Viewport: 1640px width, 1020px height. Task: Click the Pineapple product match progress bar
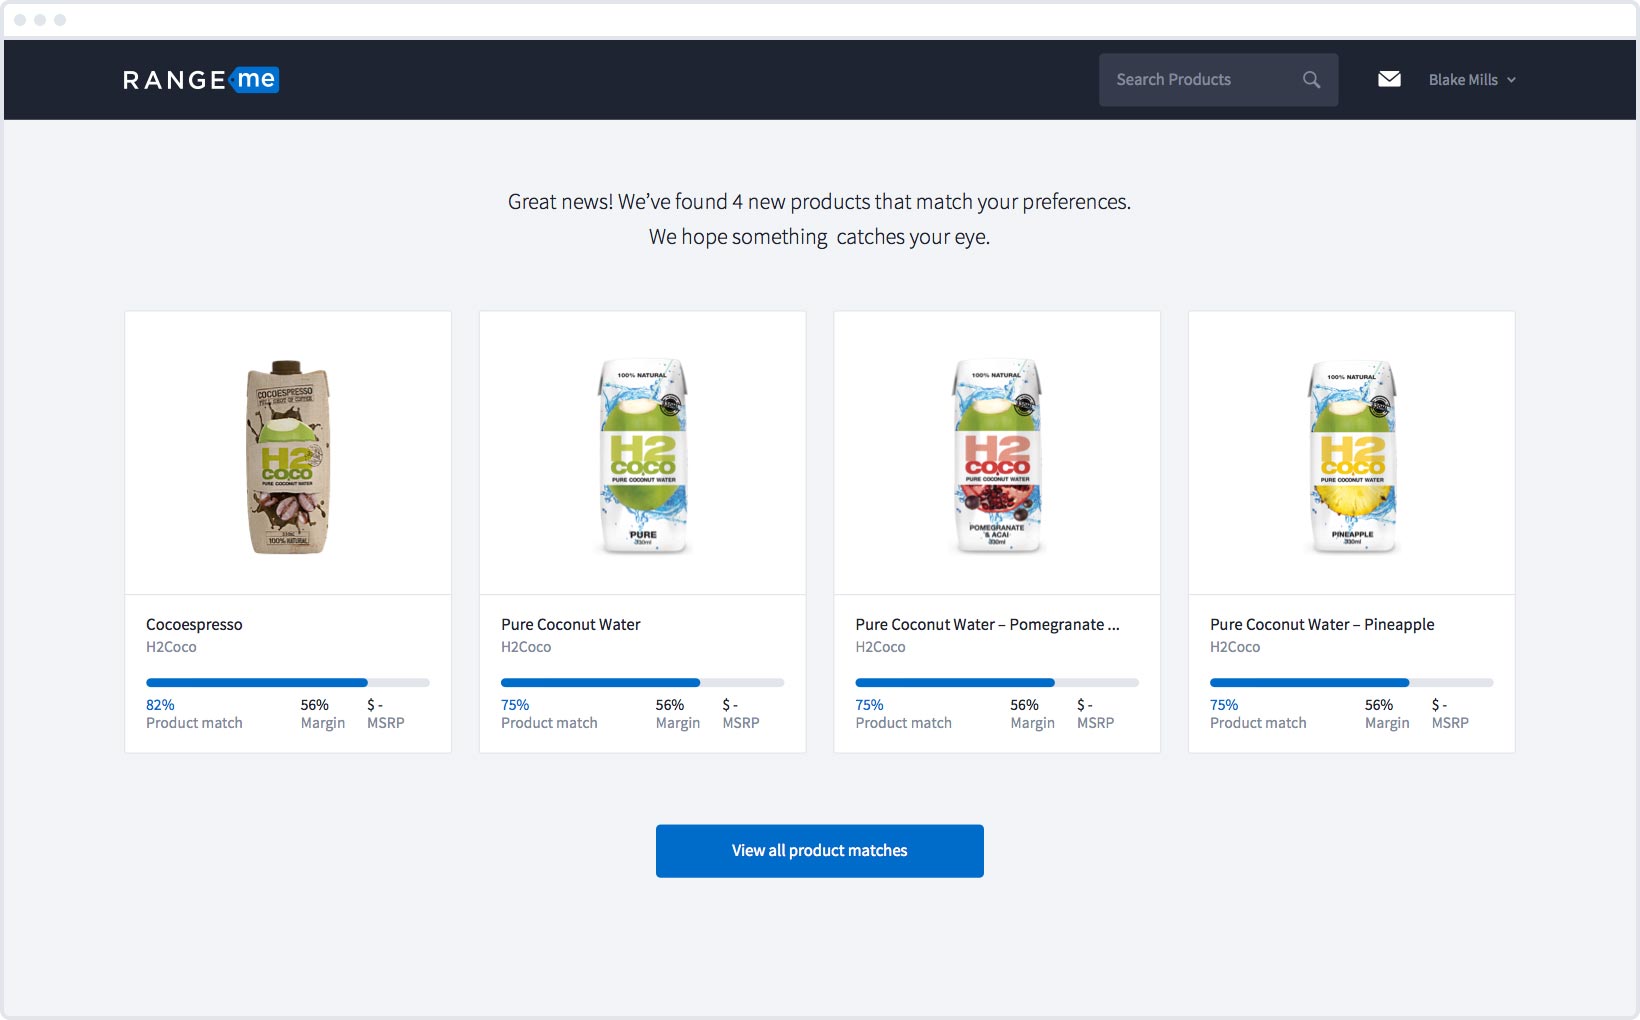tap(1351, 683)
